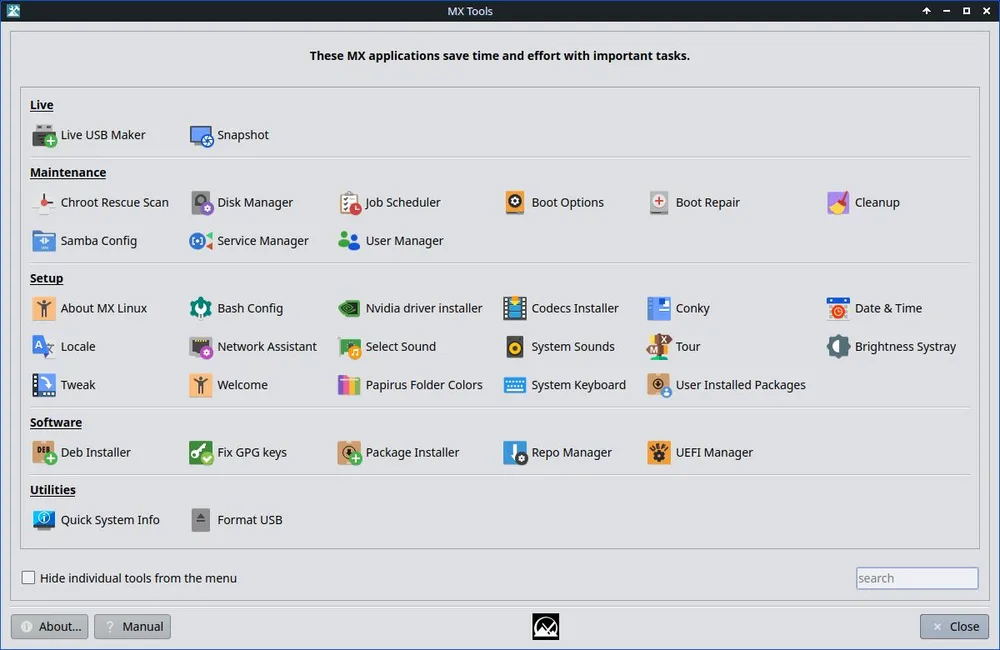Open the Select Sound icon
The width and height of the screenshot is (1000, 650).
pyautogui.click(x=349, y=347)
